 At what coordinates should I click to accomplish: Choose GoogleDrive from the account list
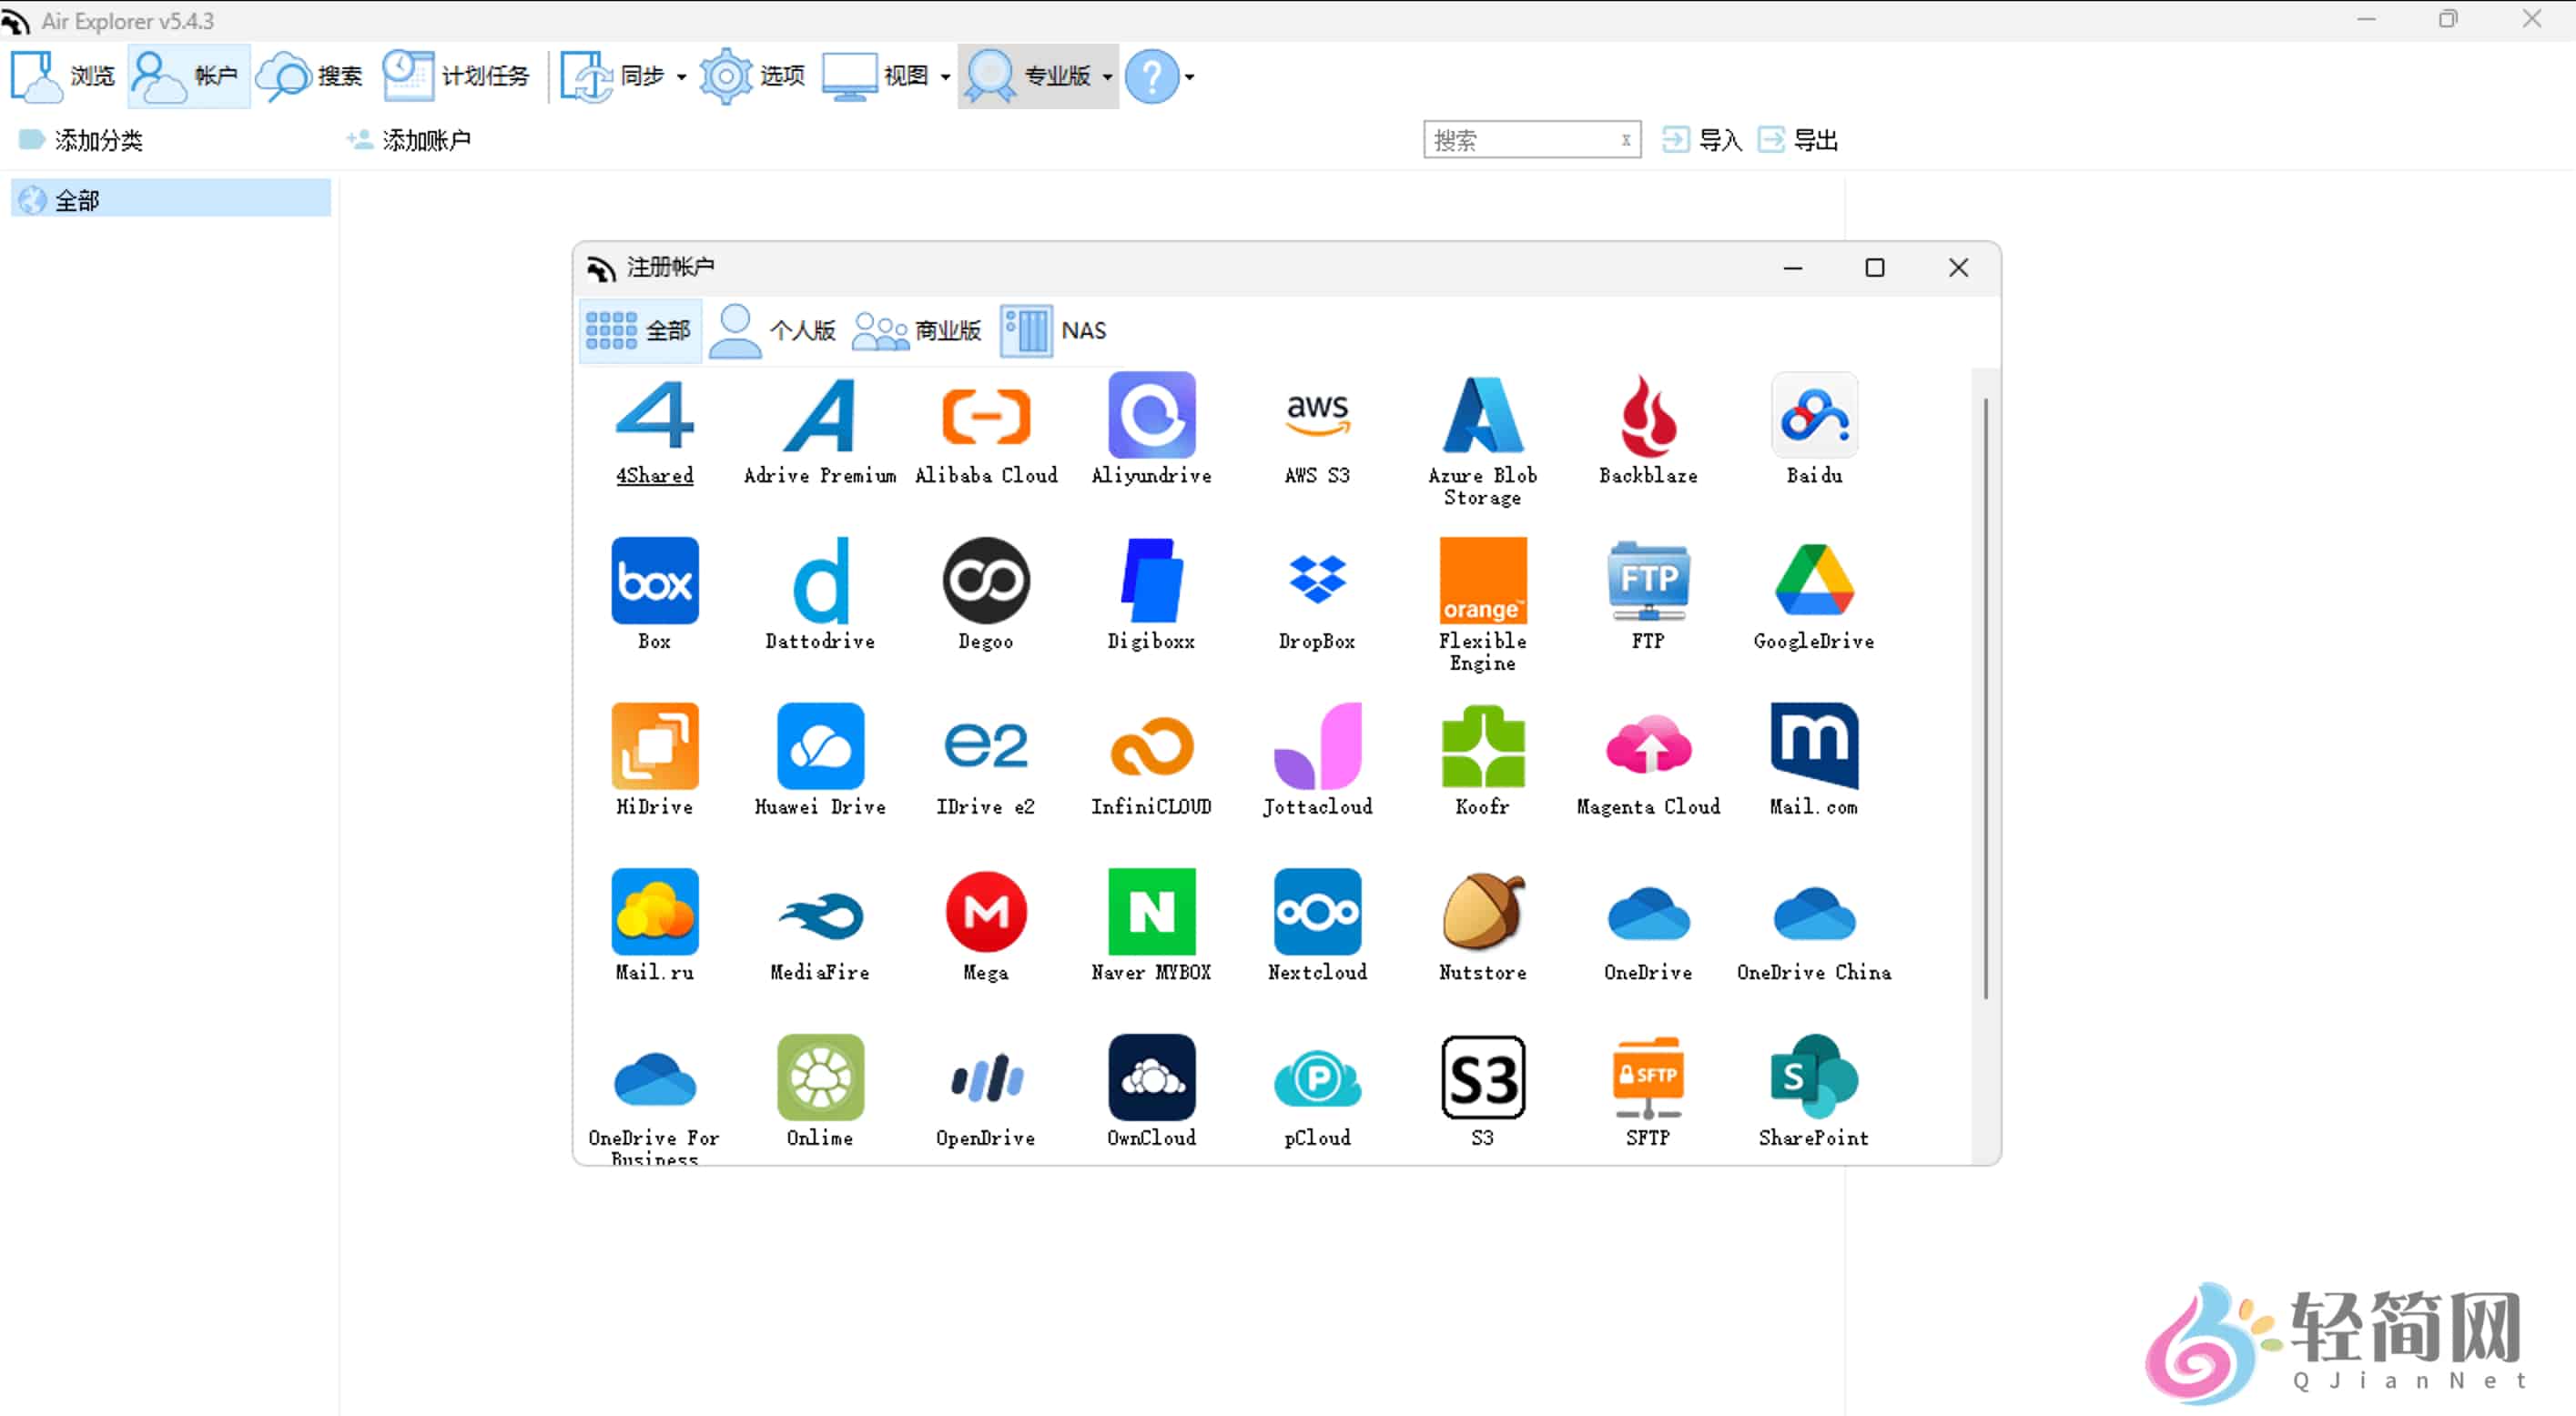click(x=1814, y=595)
